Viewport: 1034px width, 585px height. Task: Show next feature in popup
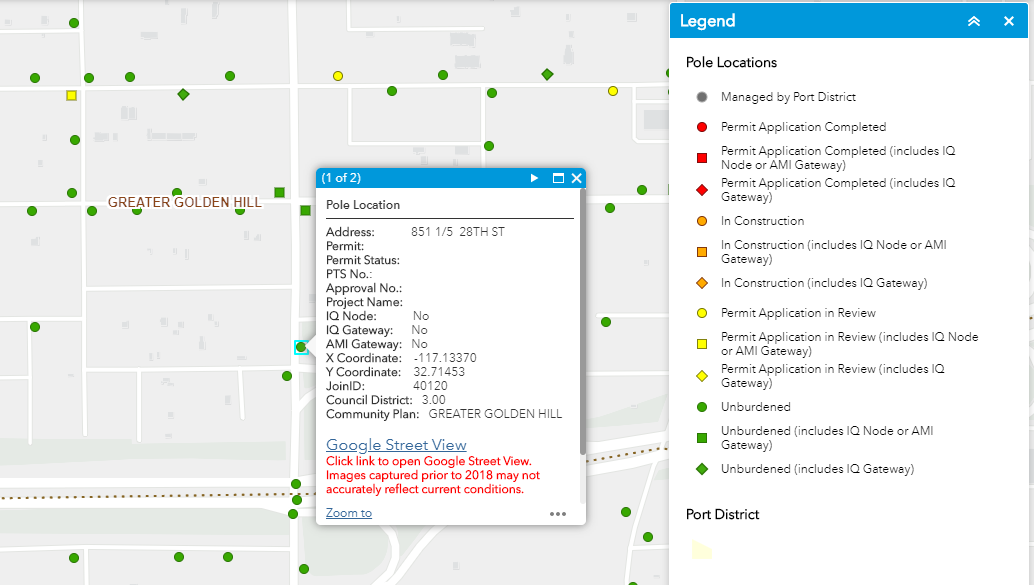pyautogui.click(x=534, y=178)
